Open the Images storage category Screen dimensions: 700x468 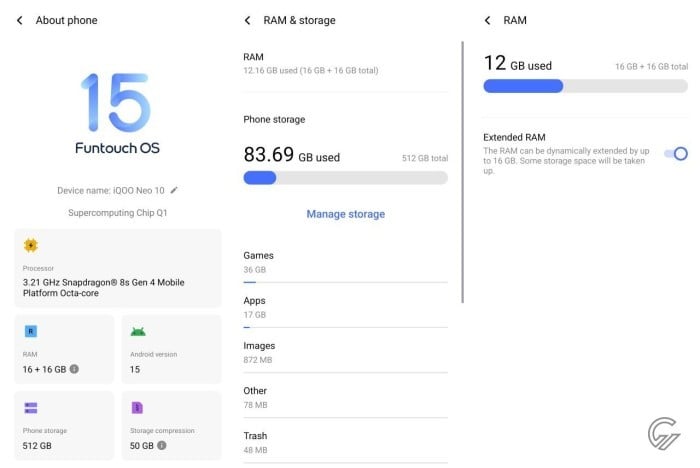[346, 353]
